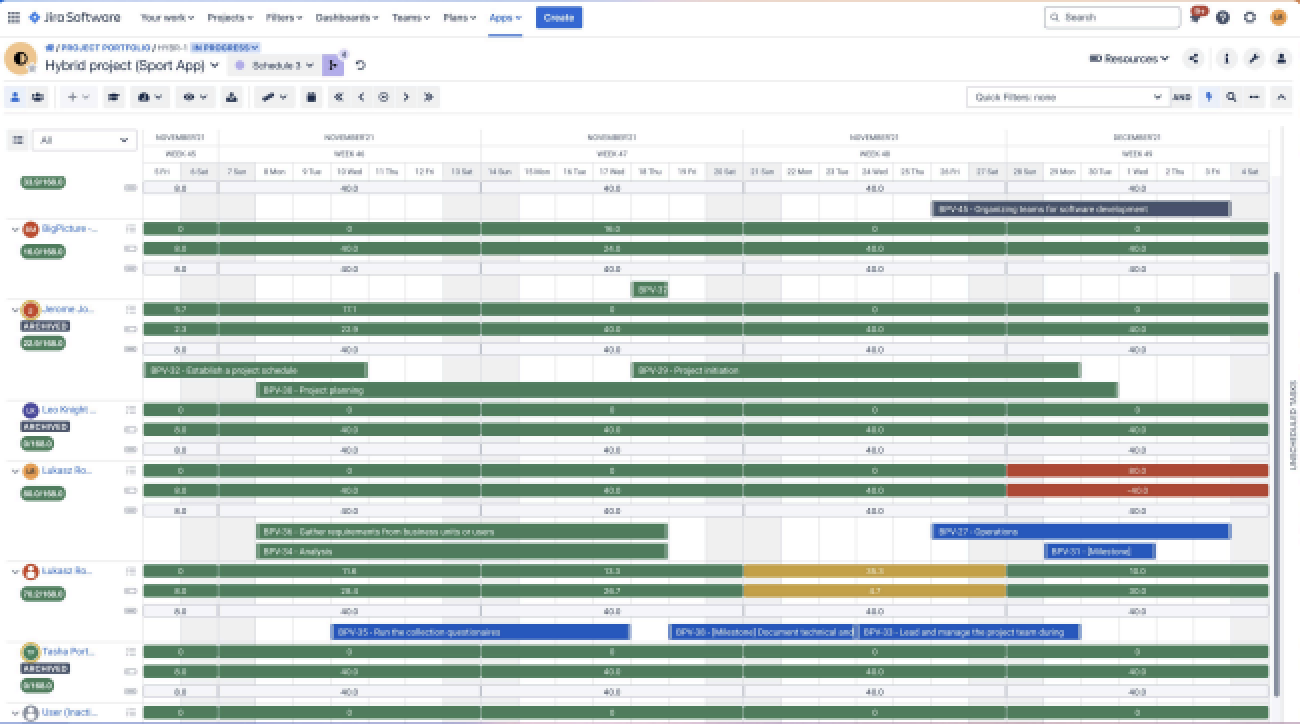Toggle the blue pin filter button
Screen dimensions: 1300x726
(1209, 97)
